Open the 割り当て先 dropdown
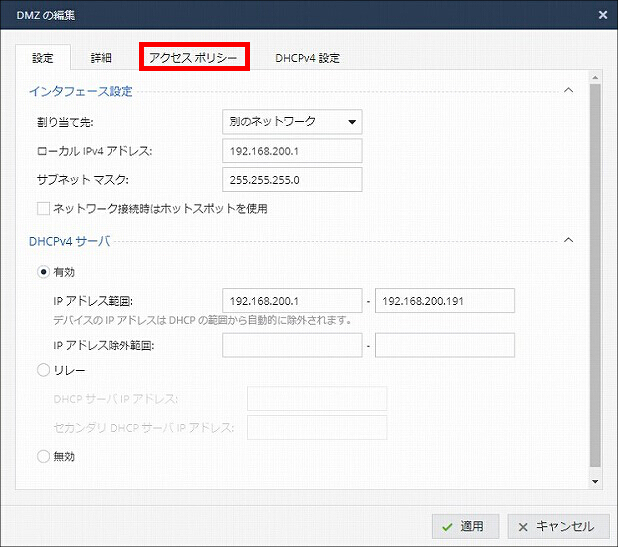The image size is (618, 547). [x=292, y=122]
